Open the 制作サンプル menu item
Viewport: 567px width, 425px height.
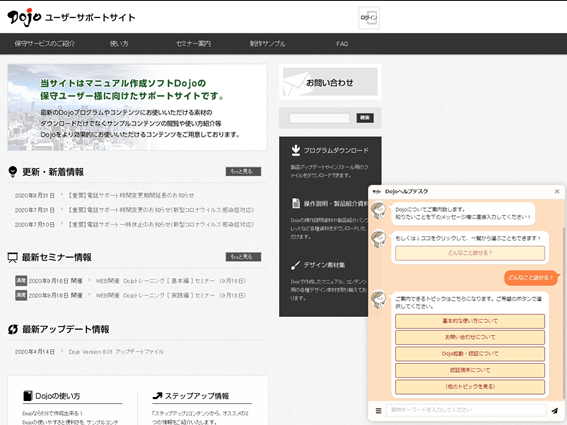pos(268,44)
